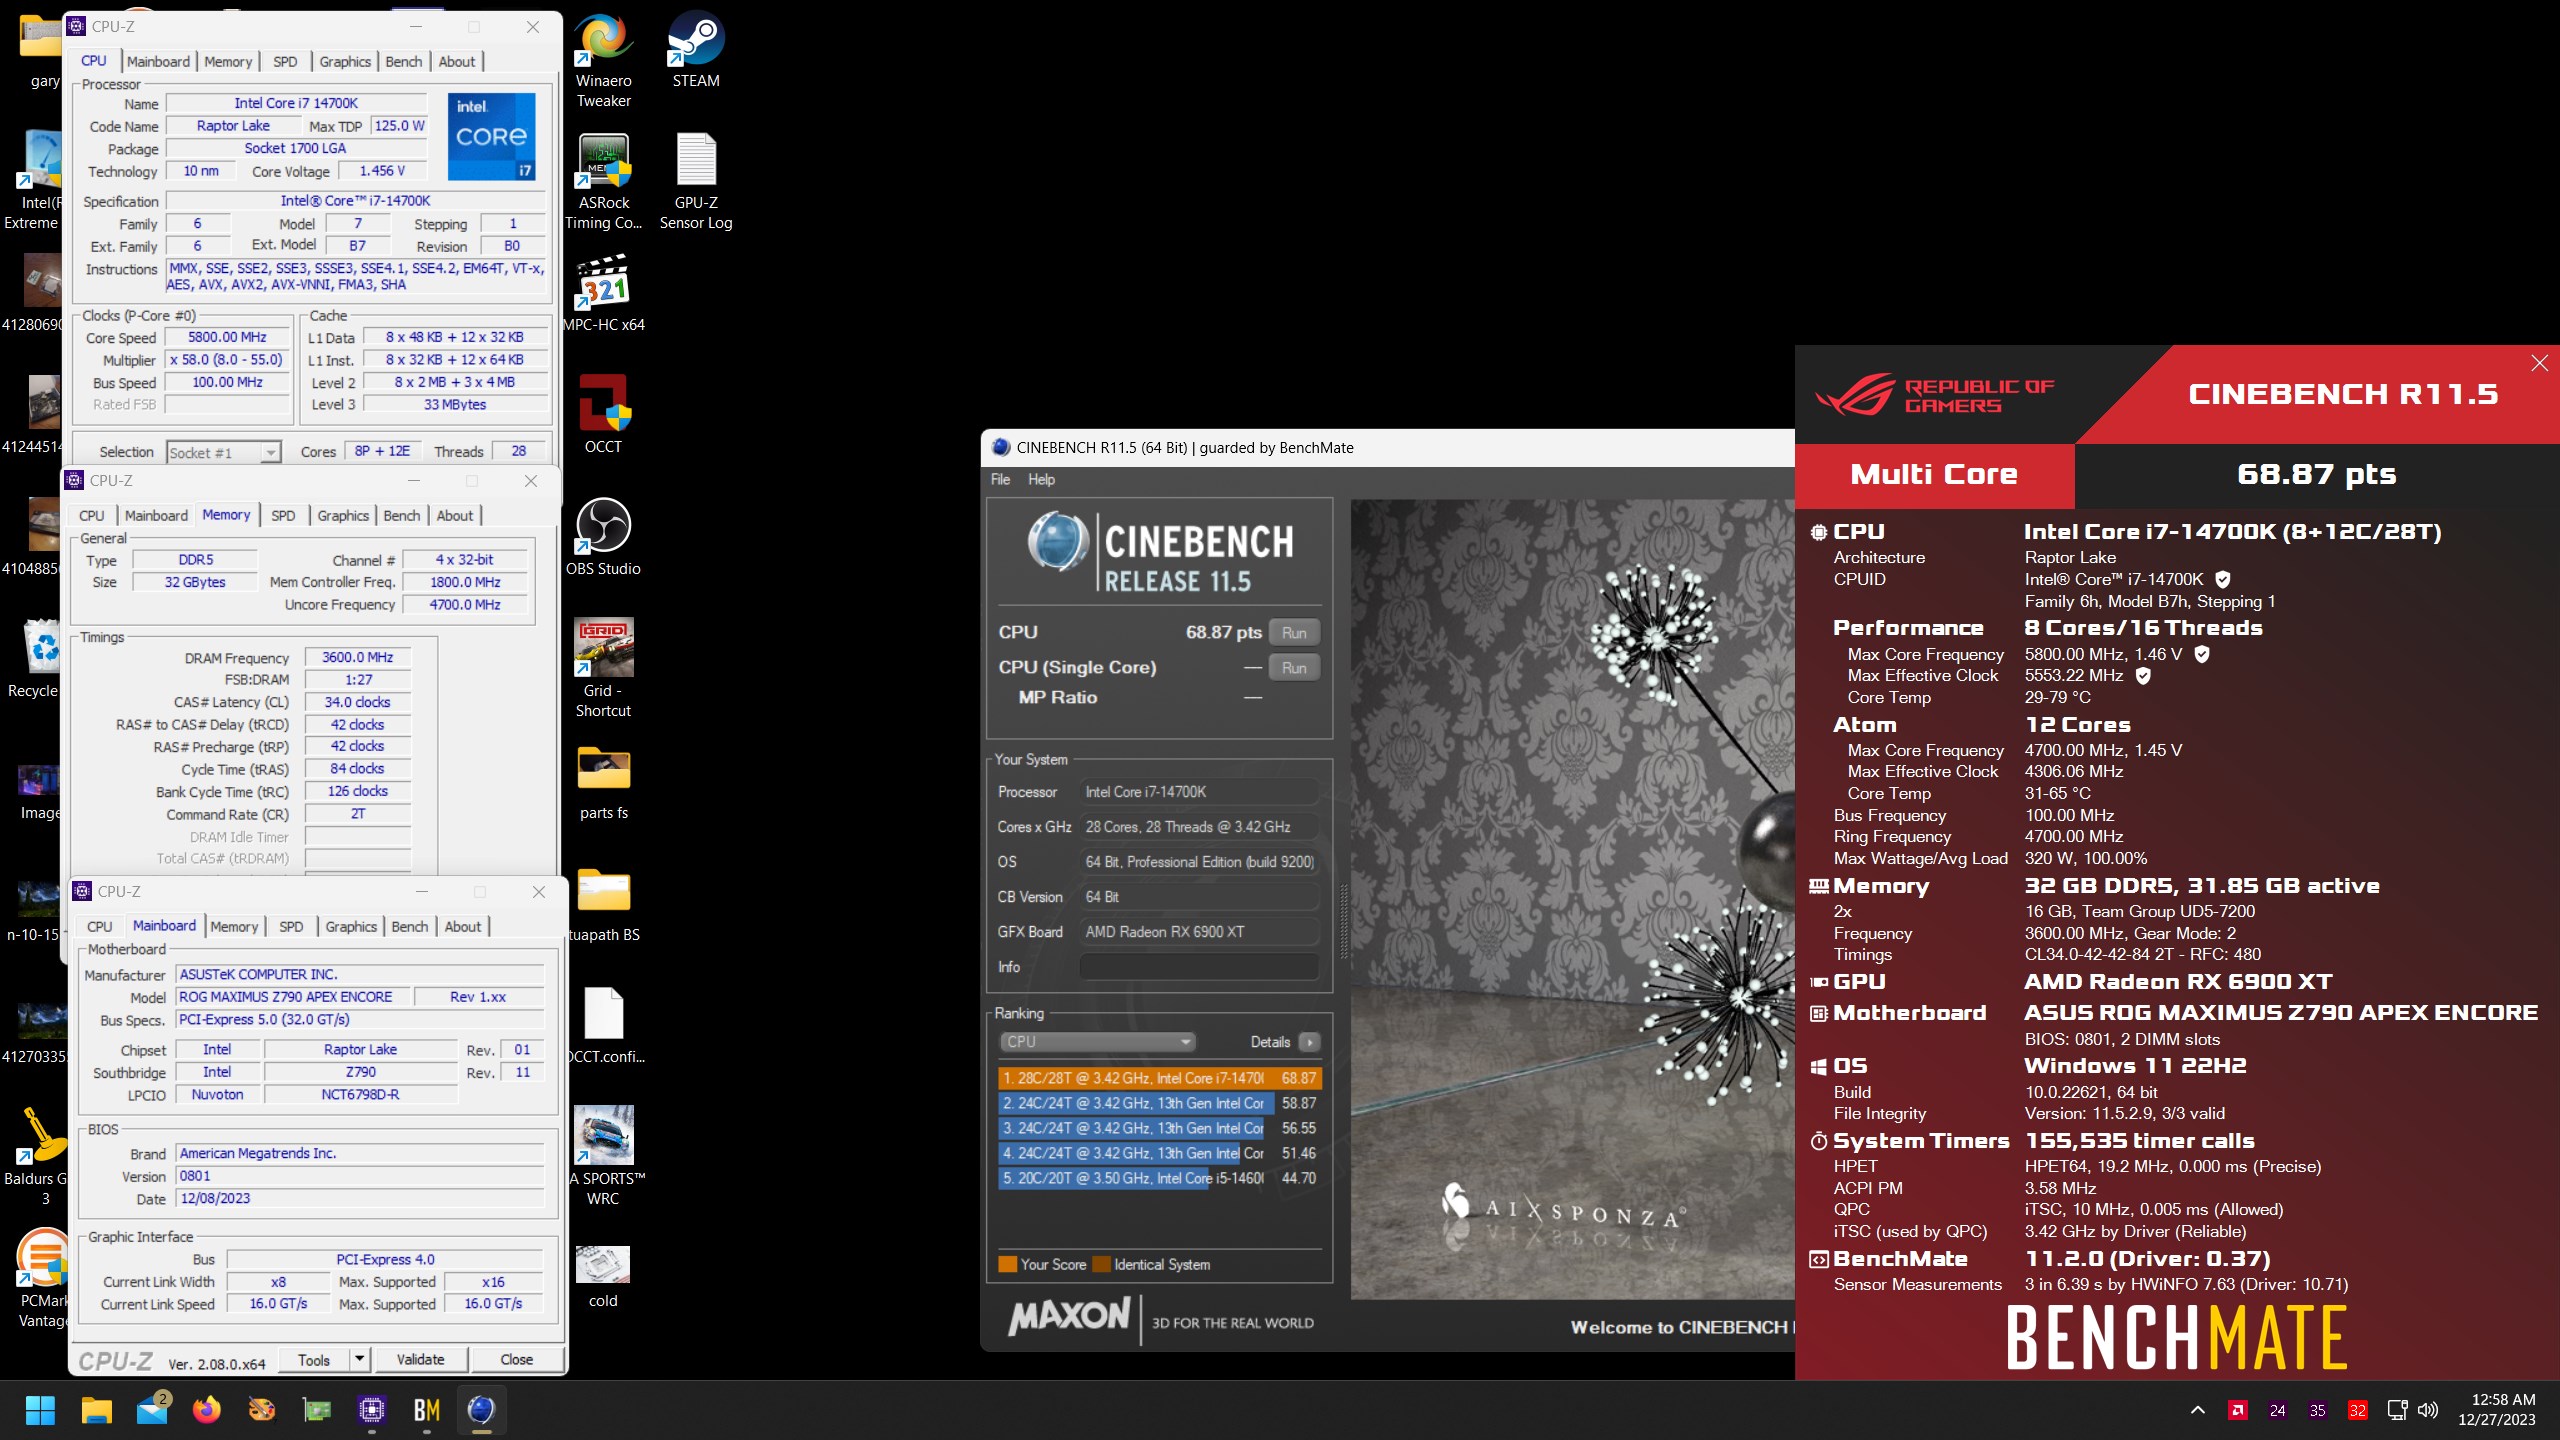Viewport: 2560px width, 1440px height.
Task: Open Winaero Tweaker desktop icon
Action: pyautogui.click(x=603, y=60)
